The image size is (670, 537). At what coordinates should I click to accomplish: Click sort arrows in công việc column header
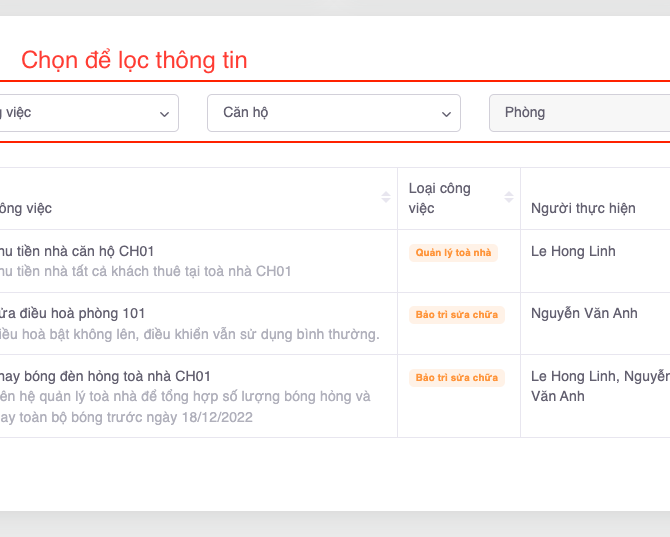click(x=386, y=198)
